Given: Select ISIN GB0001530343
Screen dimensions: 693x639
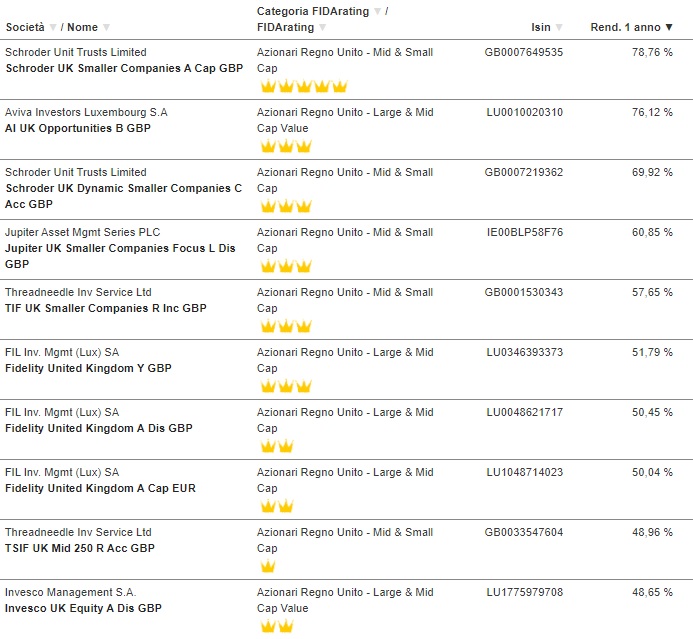Looking at the screenshot, I should 524,293.
